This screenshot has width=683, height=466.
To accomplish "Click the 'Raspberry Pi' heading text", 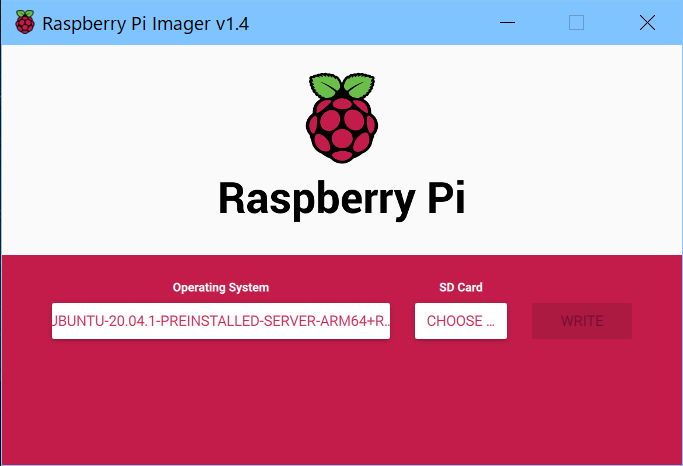I will click(x=342, y=199).
